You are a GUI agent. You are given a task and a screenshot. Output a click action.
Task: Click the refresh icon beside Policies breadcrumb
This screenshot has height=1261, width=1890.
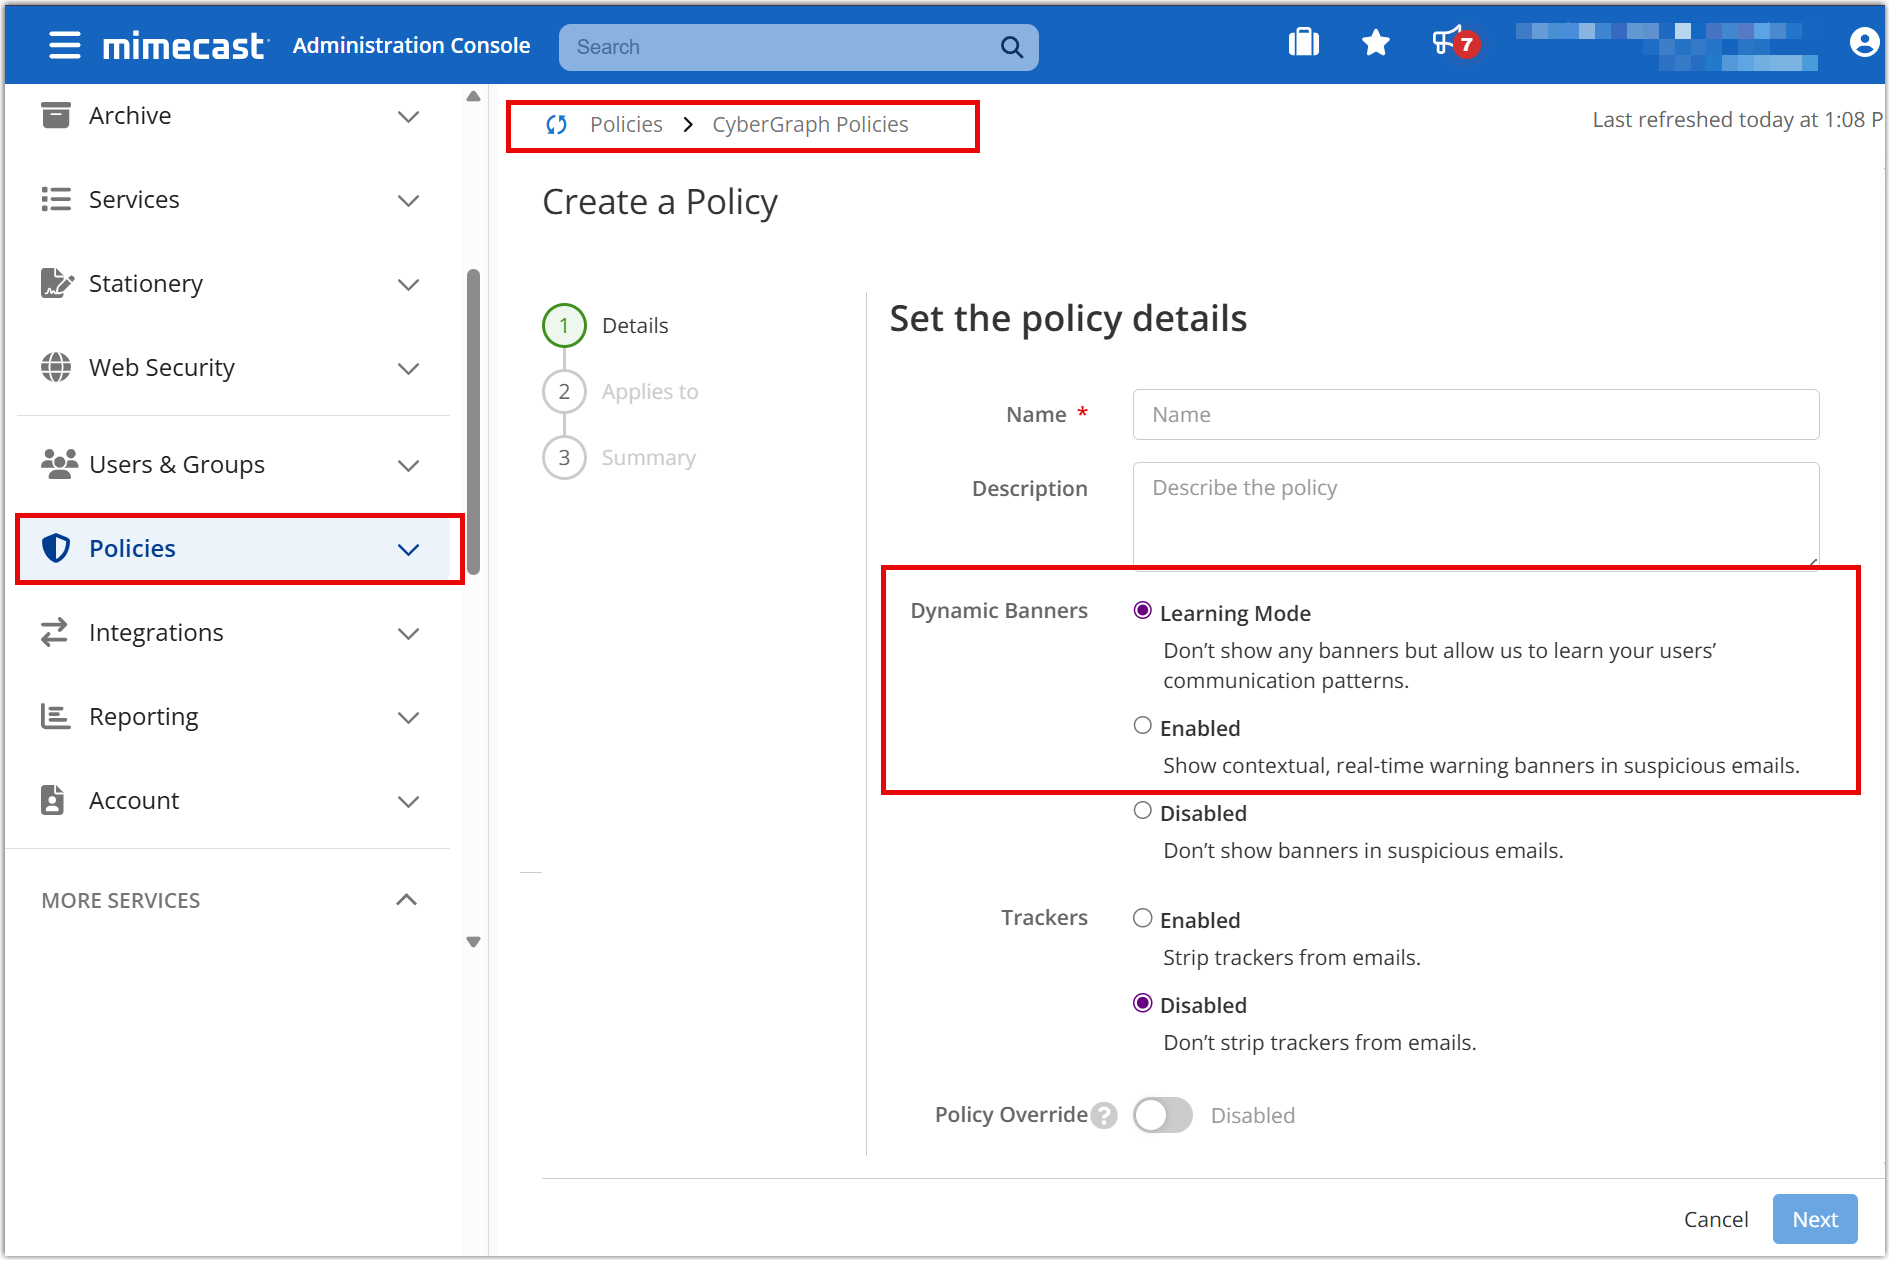pos(557,125)
